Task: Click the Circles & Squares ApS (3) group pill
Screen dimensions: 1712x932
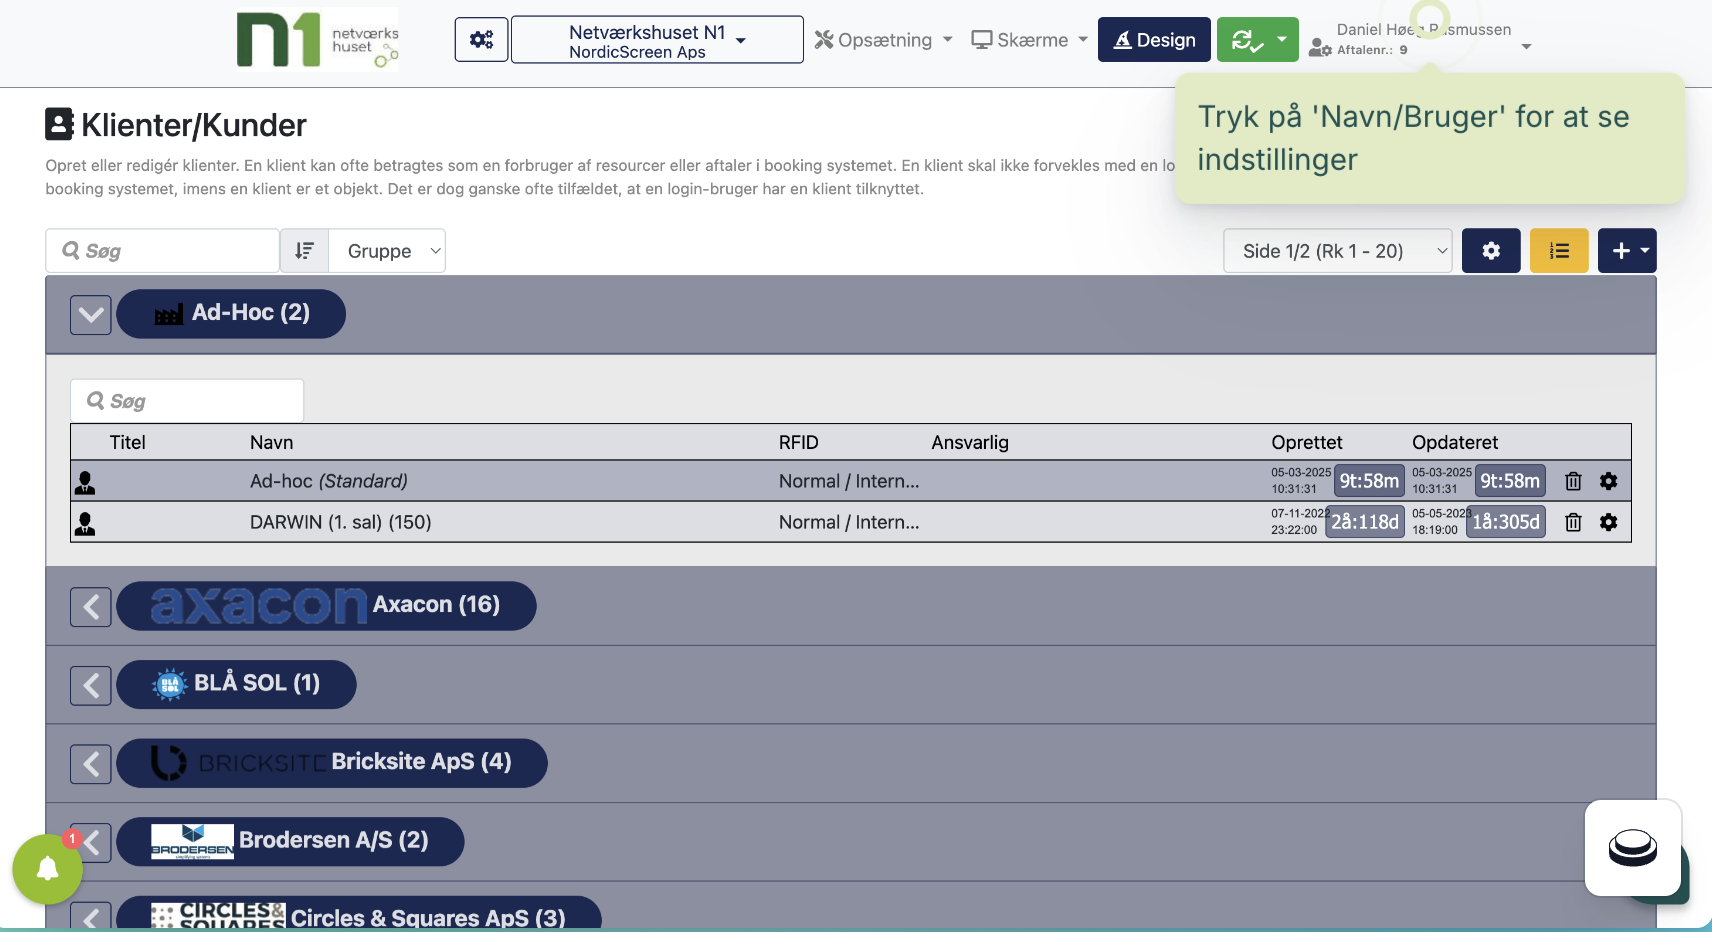Action: click(x=359, y=914)
